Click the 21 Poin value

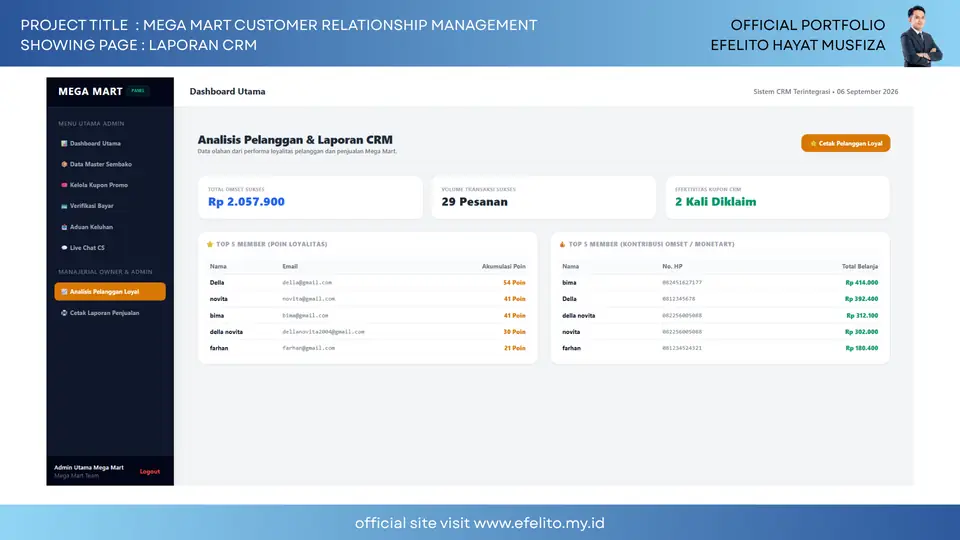(x=514, y=348)
